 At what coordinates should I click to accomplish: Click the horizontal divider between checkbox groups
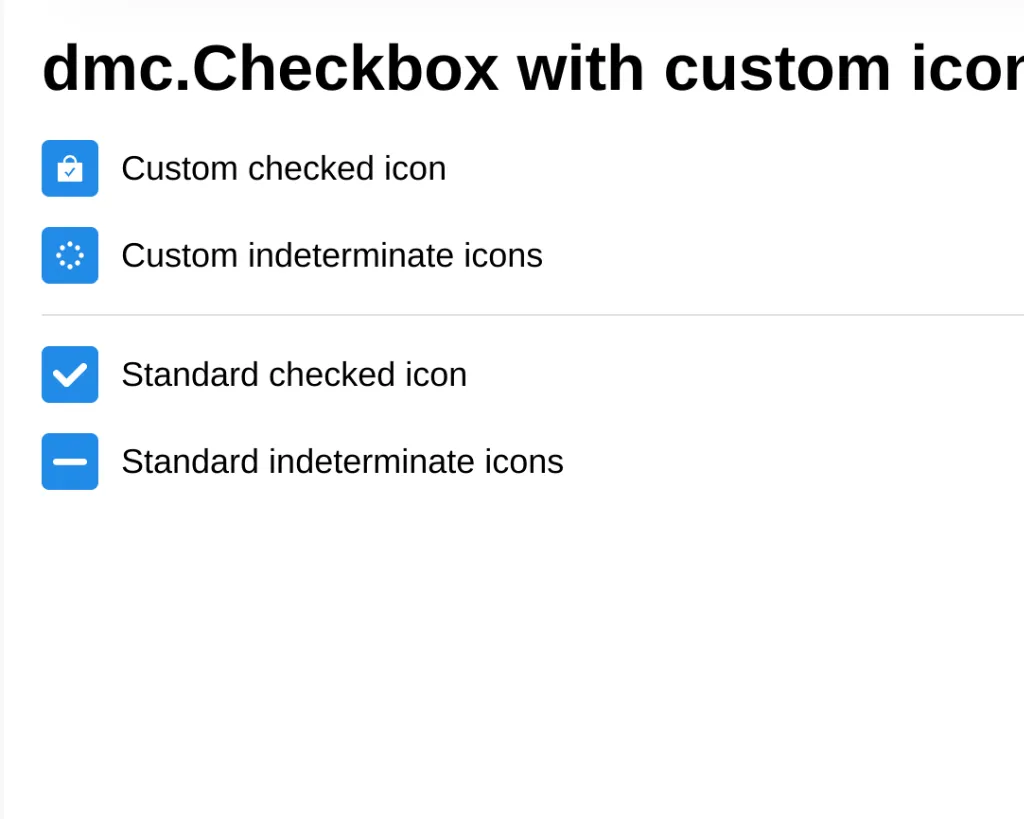point(532,315)
